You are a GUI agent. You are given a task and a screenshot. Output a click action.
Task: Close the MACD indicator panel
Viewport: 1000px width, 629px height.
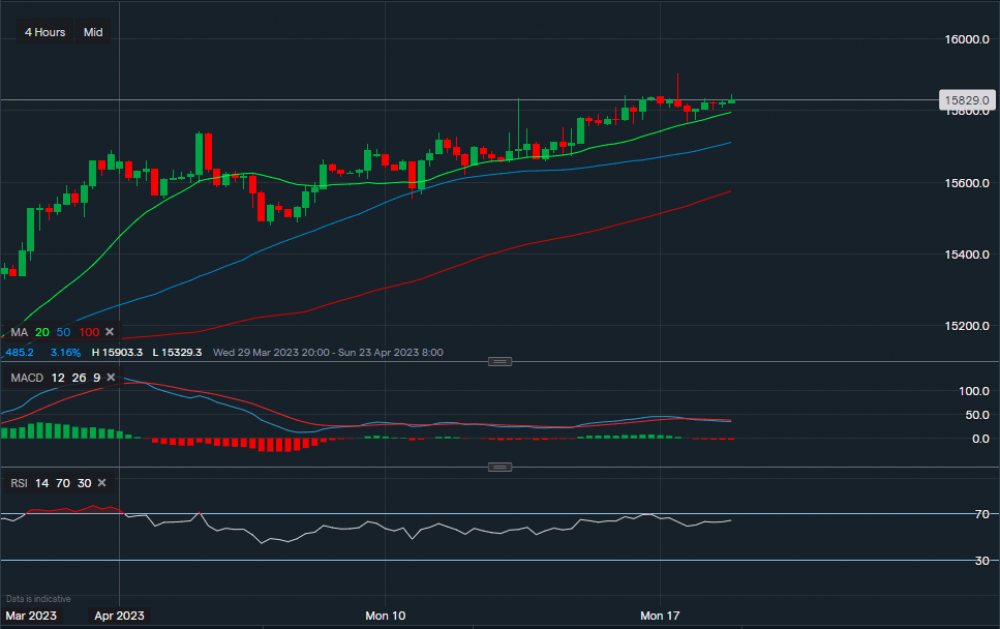pyautogui.click(x=112, y=378)
